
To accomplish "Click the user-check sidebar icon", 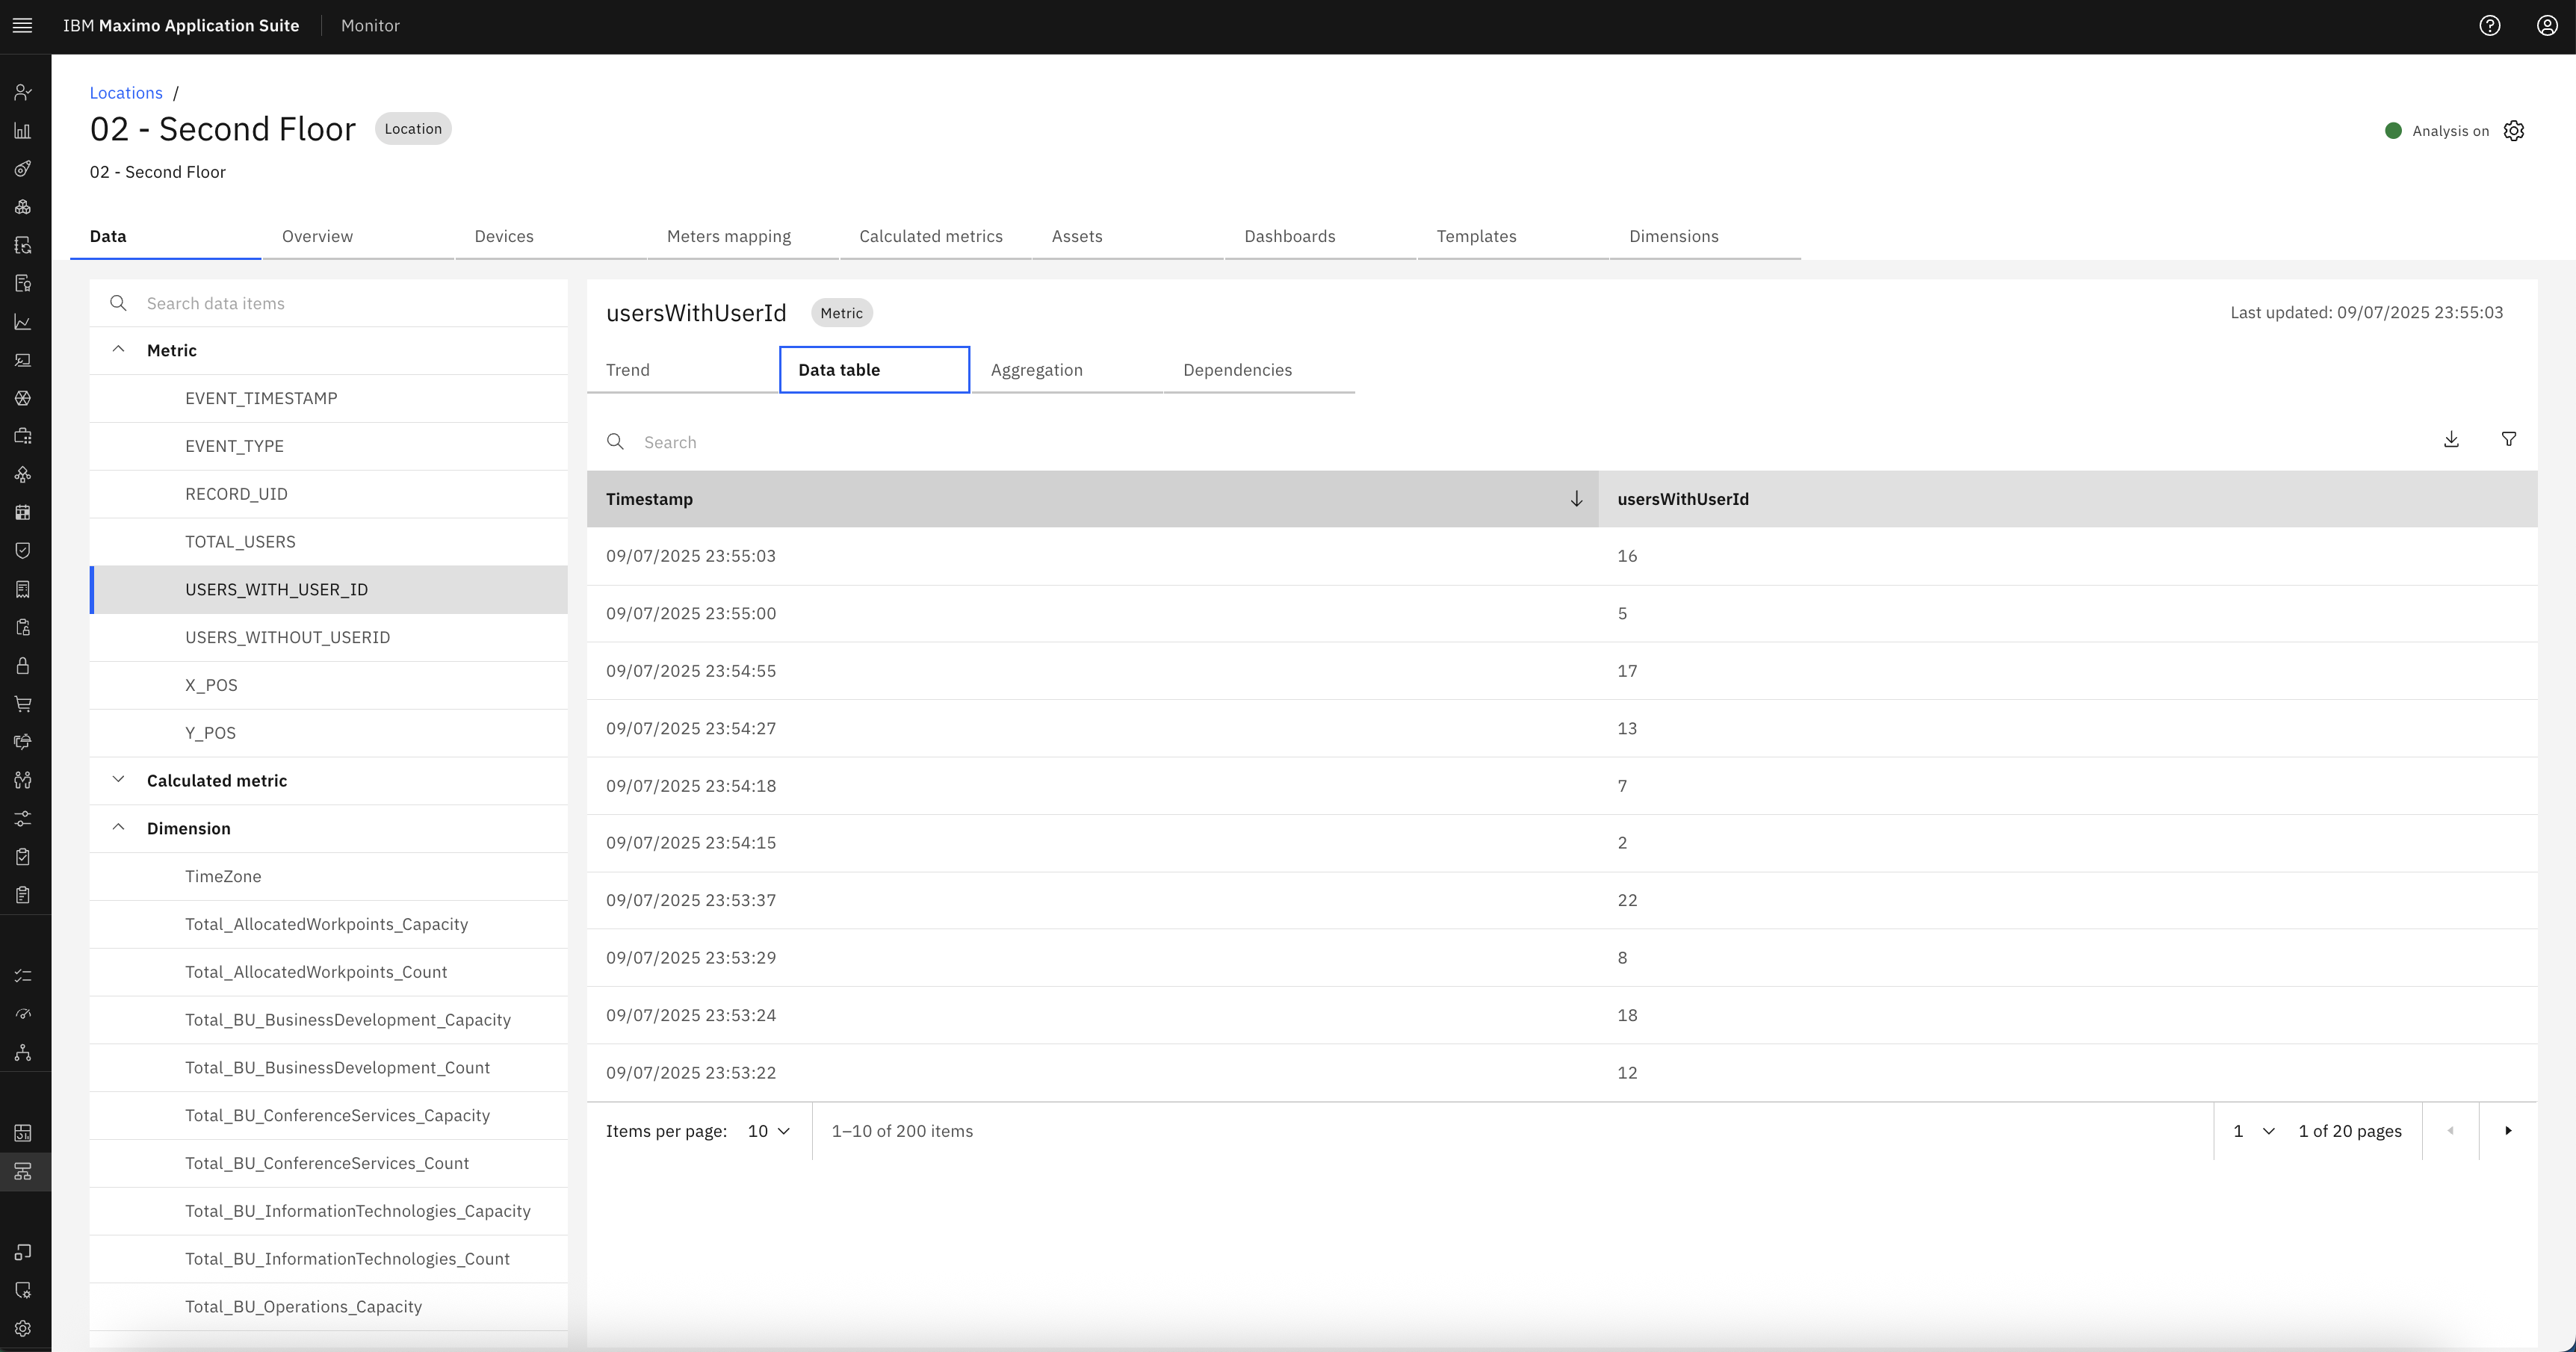I will (x=23, y=92).
